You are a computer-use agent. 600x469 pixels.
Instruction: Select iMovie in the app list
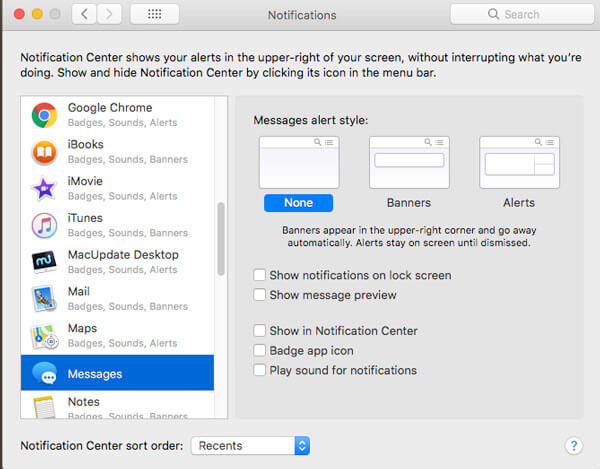(x=117, y=189)
